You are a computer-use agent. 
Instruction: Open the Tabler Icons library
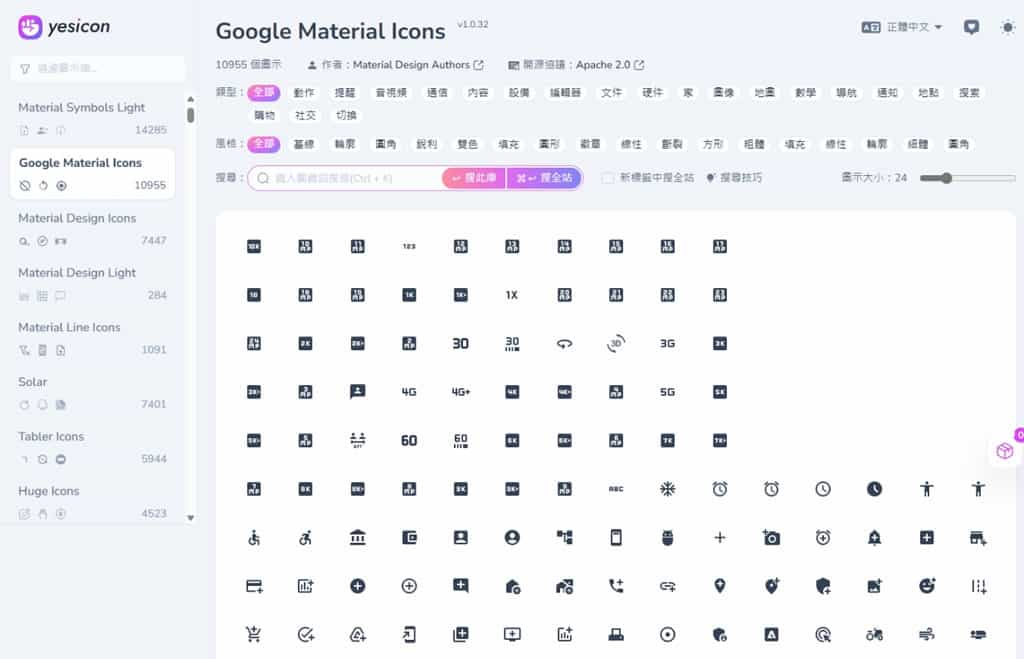[x=92, y=447]
